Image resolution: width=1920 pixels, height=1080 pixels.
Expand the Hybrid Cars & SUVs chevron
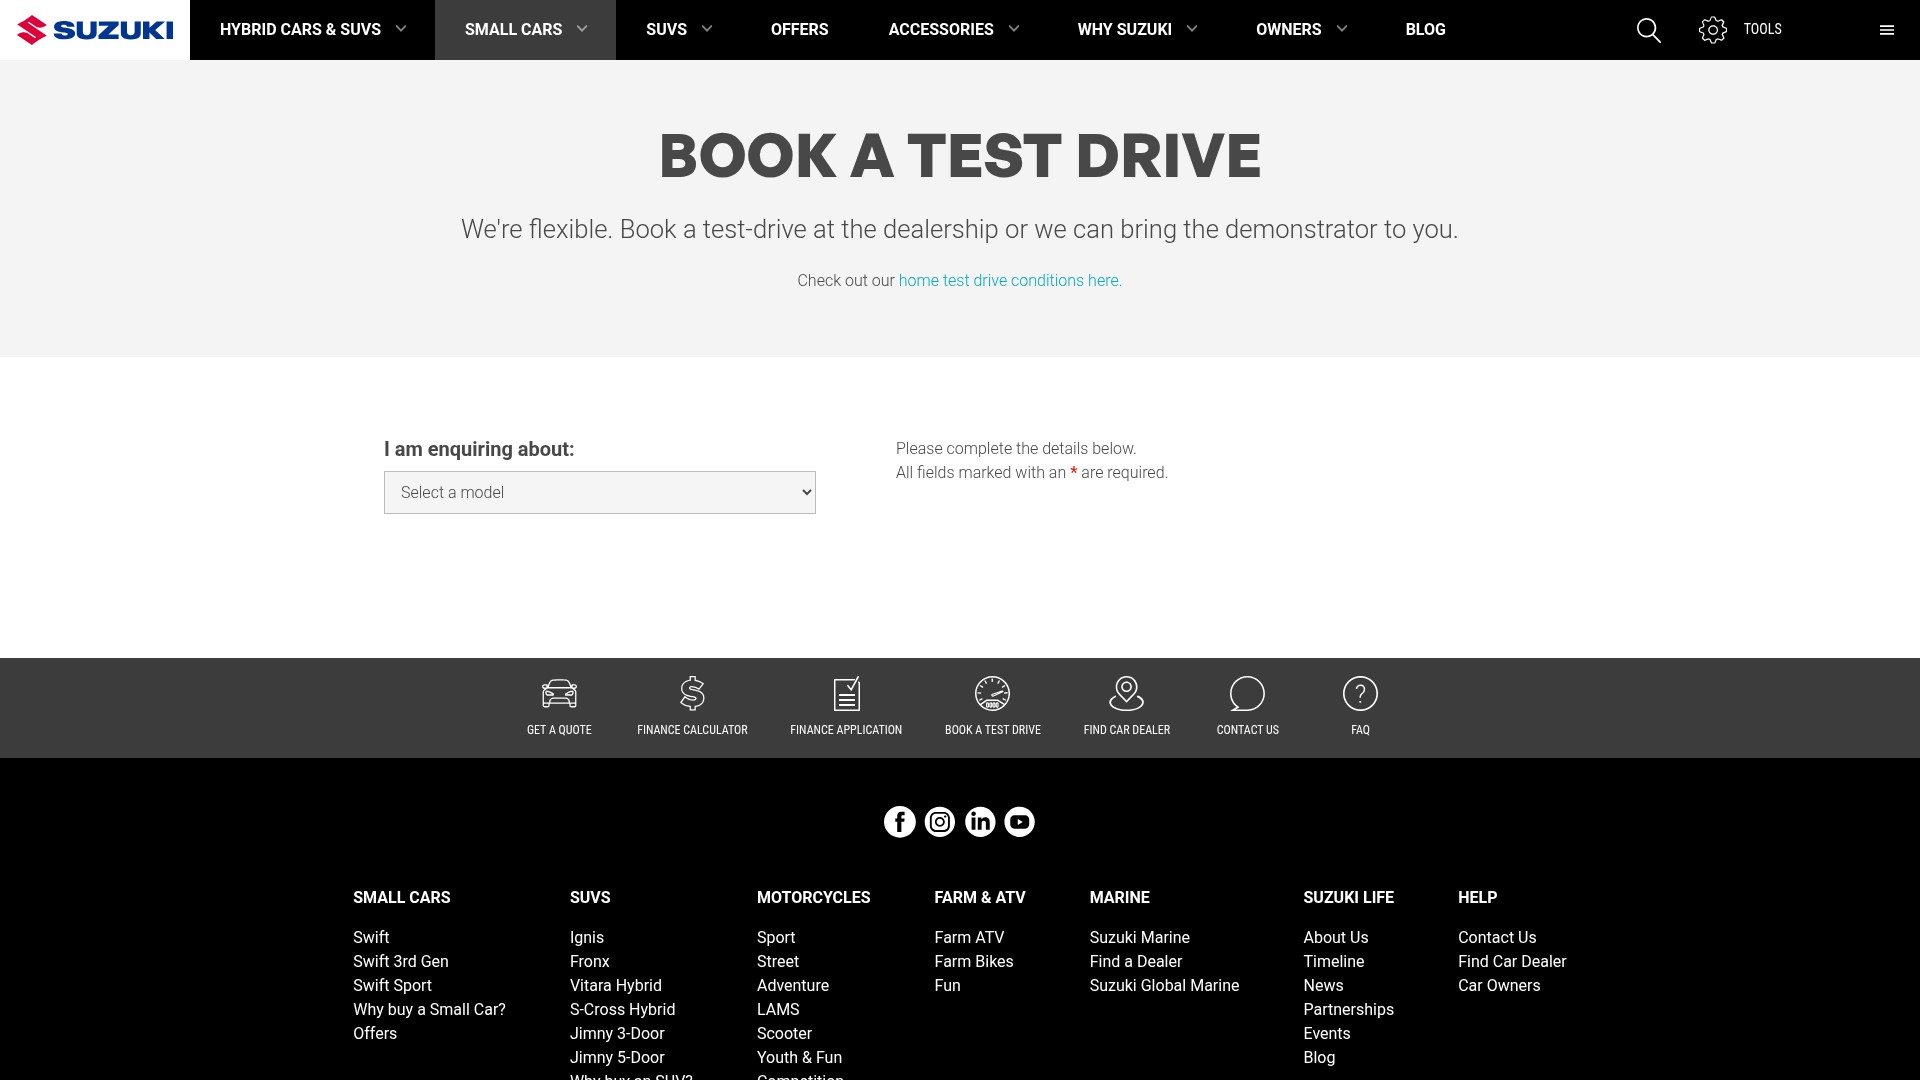[x=401, y=29]
